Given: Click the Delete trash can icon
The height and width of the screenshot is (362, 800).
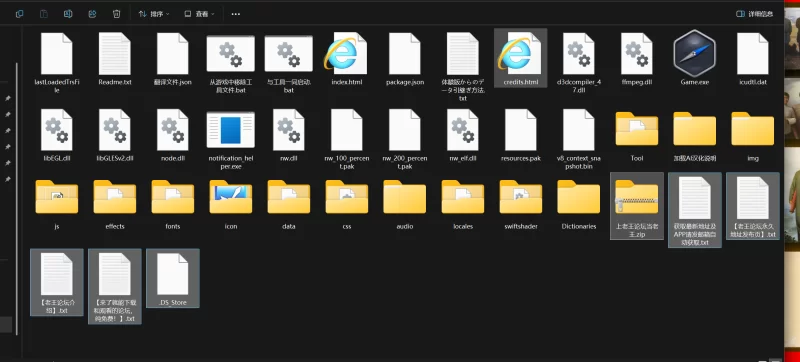Looking at the screenshot, I should click(x=116, y=14).
